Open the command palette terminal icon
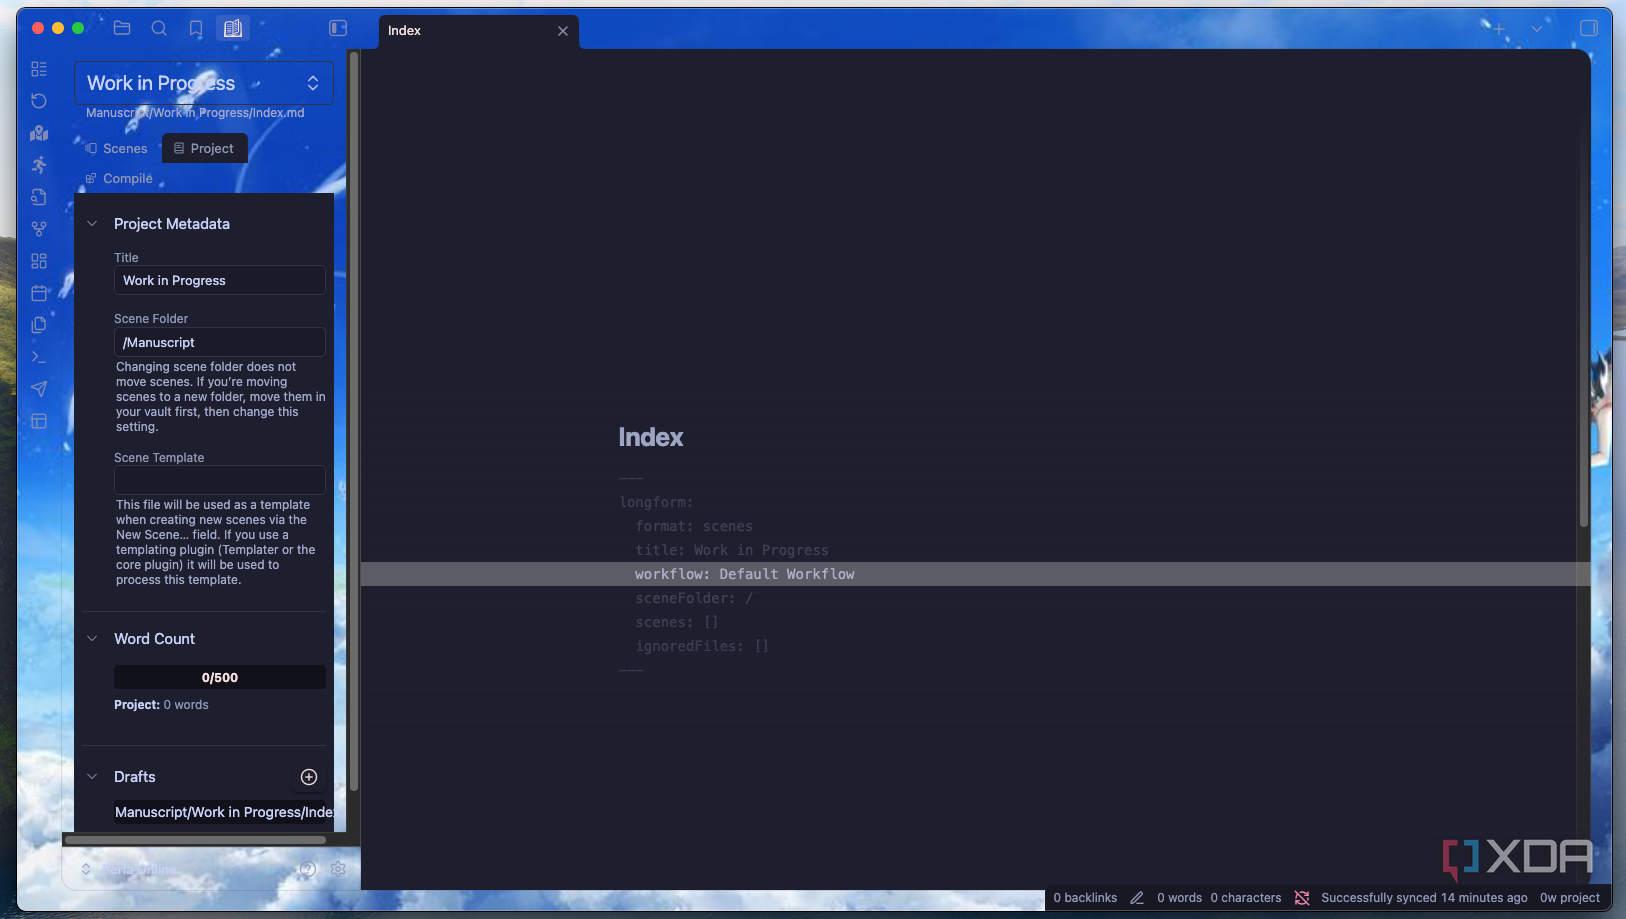Image resolution: width=1626 pixels, height=919 pixels. [x=39, y=357]
